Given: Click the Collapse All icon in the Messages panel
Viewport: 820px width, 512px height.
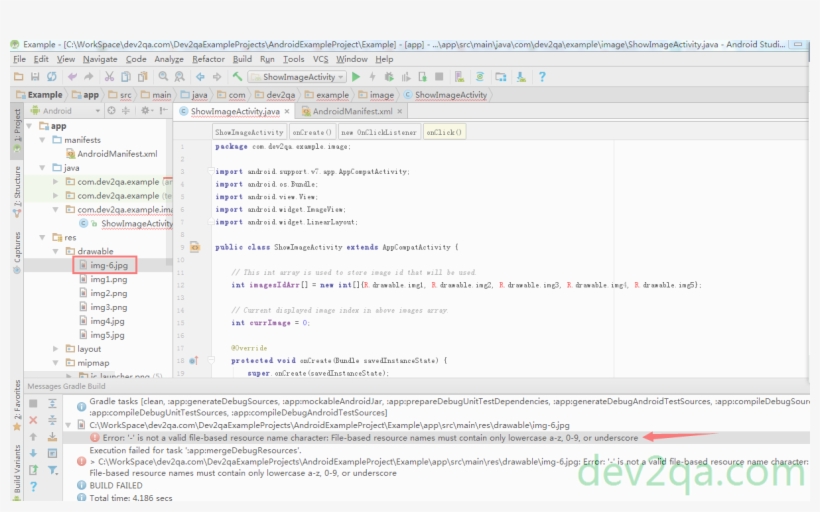Looking at the screenshot, I should click(x=52, y=420).
